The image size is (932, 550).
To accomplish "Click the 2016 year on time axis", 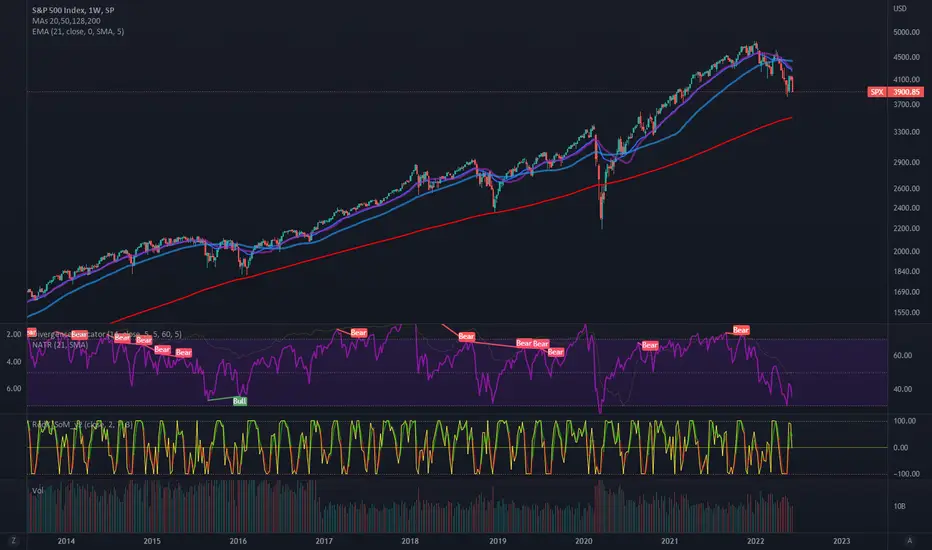I will pyautogui.click(x=238, y=540).
